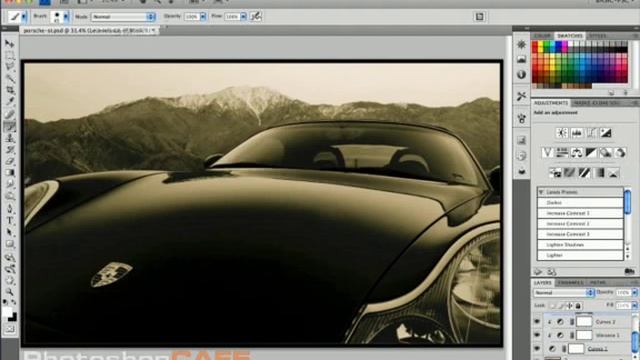Open the Flow slider arrow

pos(243,17)
